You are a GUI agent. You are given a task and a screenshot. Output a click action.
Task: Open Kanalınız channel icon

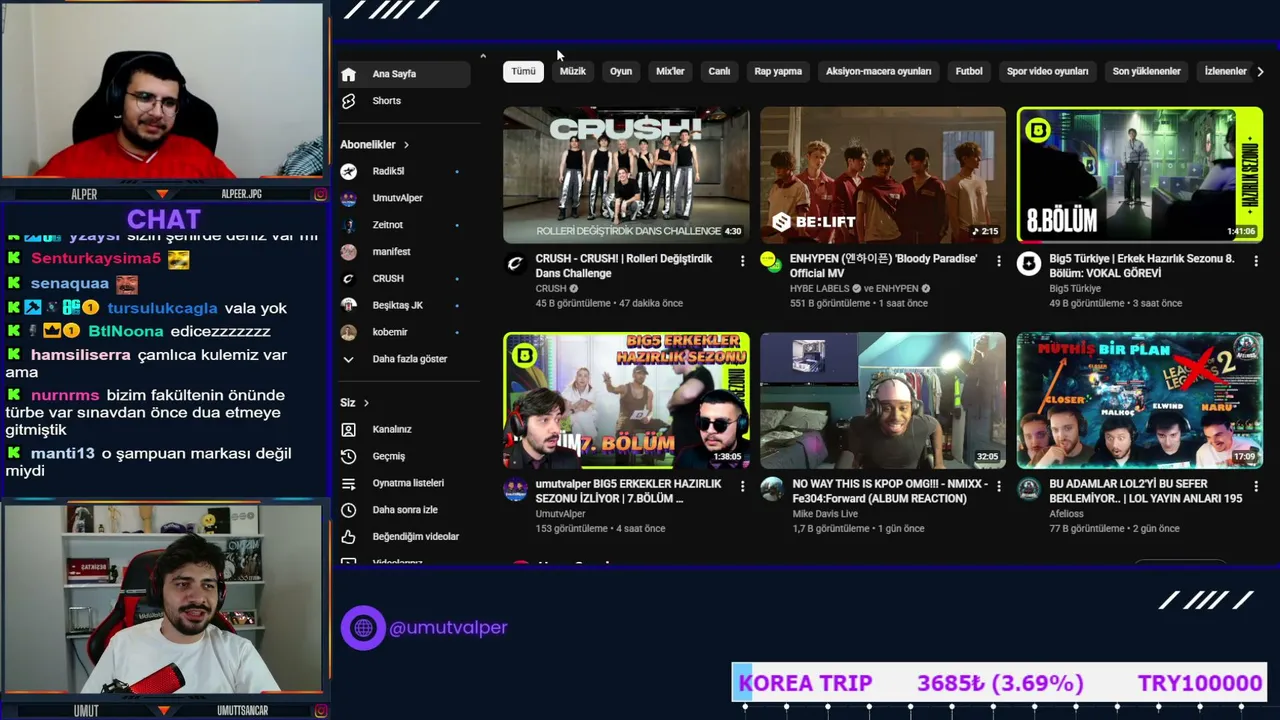348,429
